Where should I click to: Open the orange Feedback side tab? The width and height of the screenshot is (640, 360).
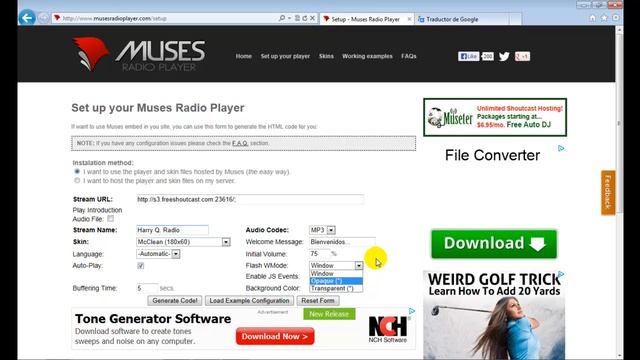pos(608,192)
